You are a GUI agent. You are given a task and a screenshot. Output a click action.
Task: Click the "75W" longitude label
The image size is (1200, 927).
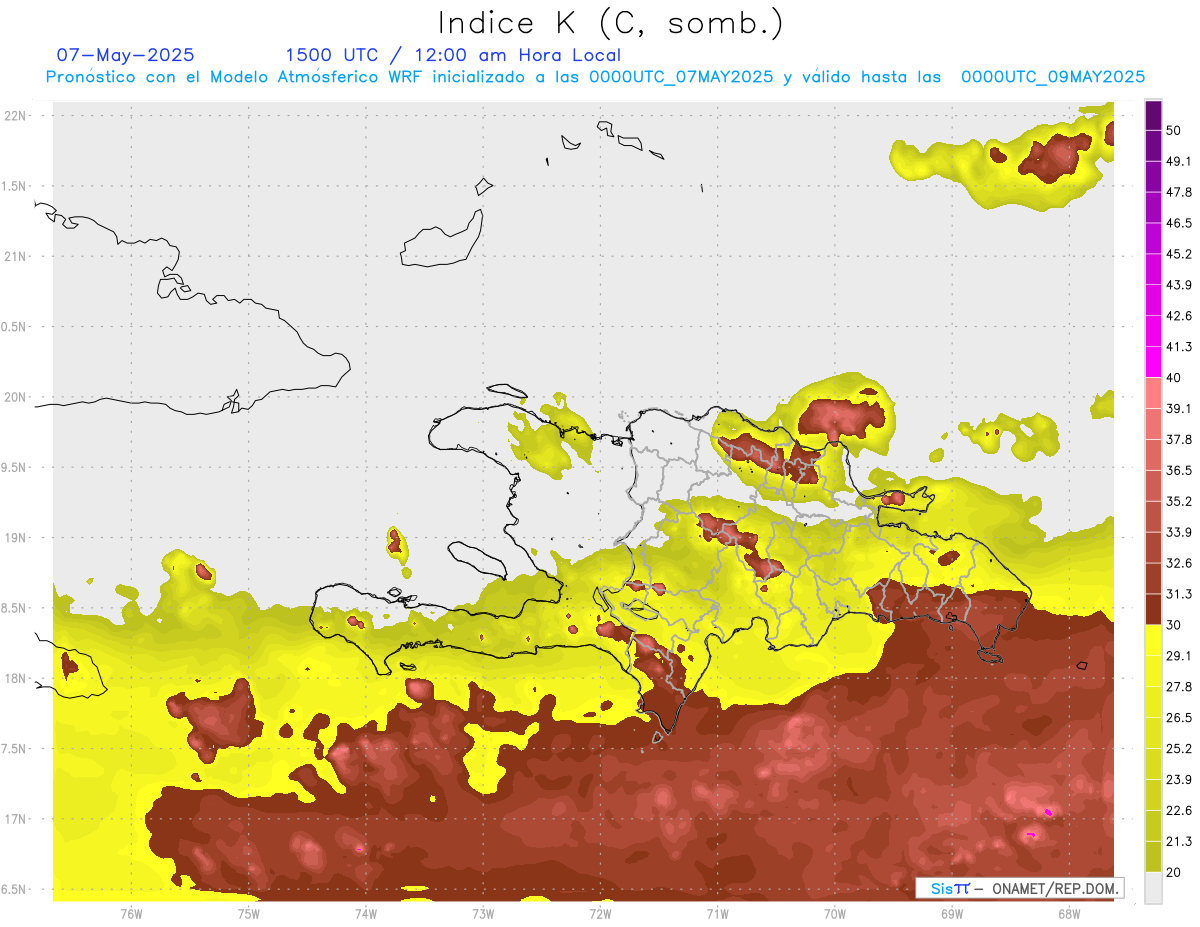tap(249, 913)
